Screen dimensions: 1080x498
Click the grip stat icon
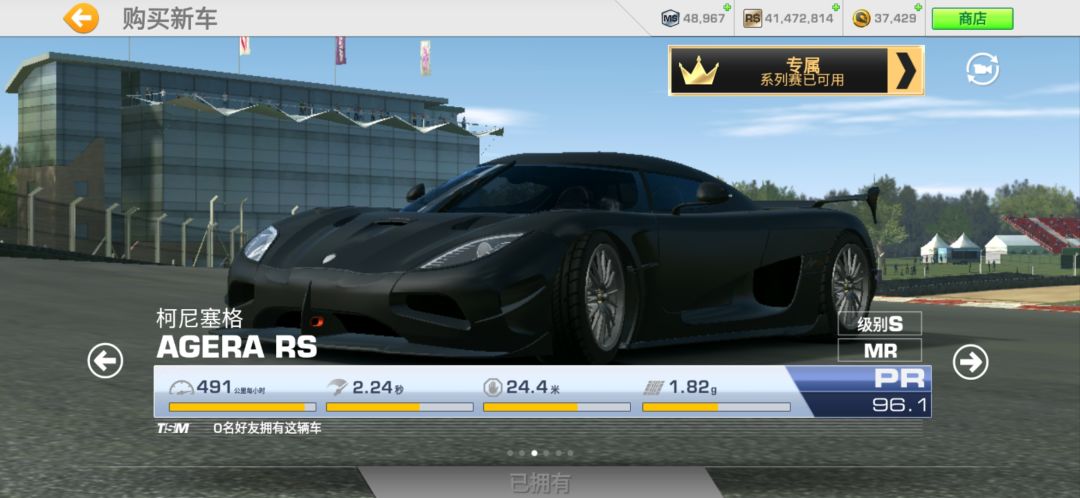tap(653, 388)
